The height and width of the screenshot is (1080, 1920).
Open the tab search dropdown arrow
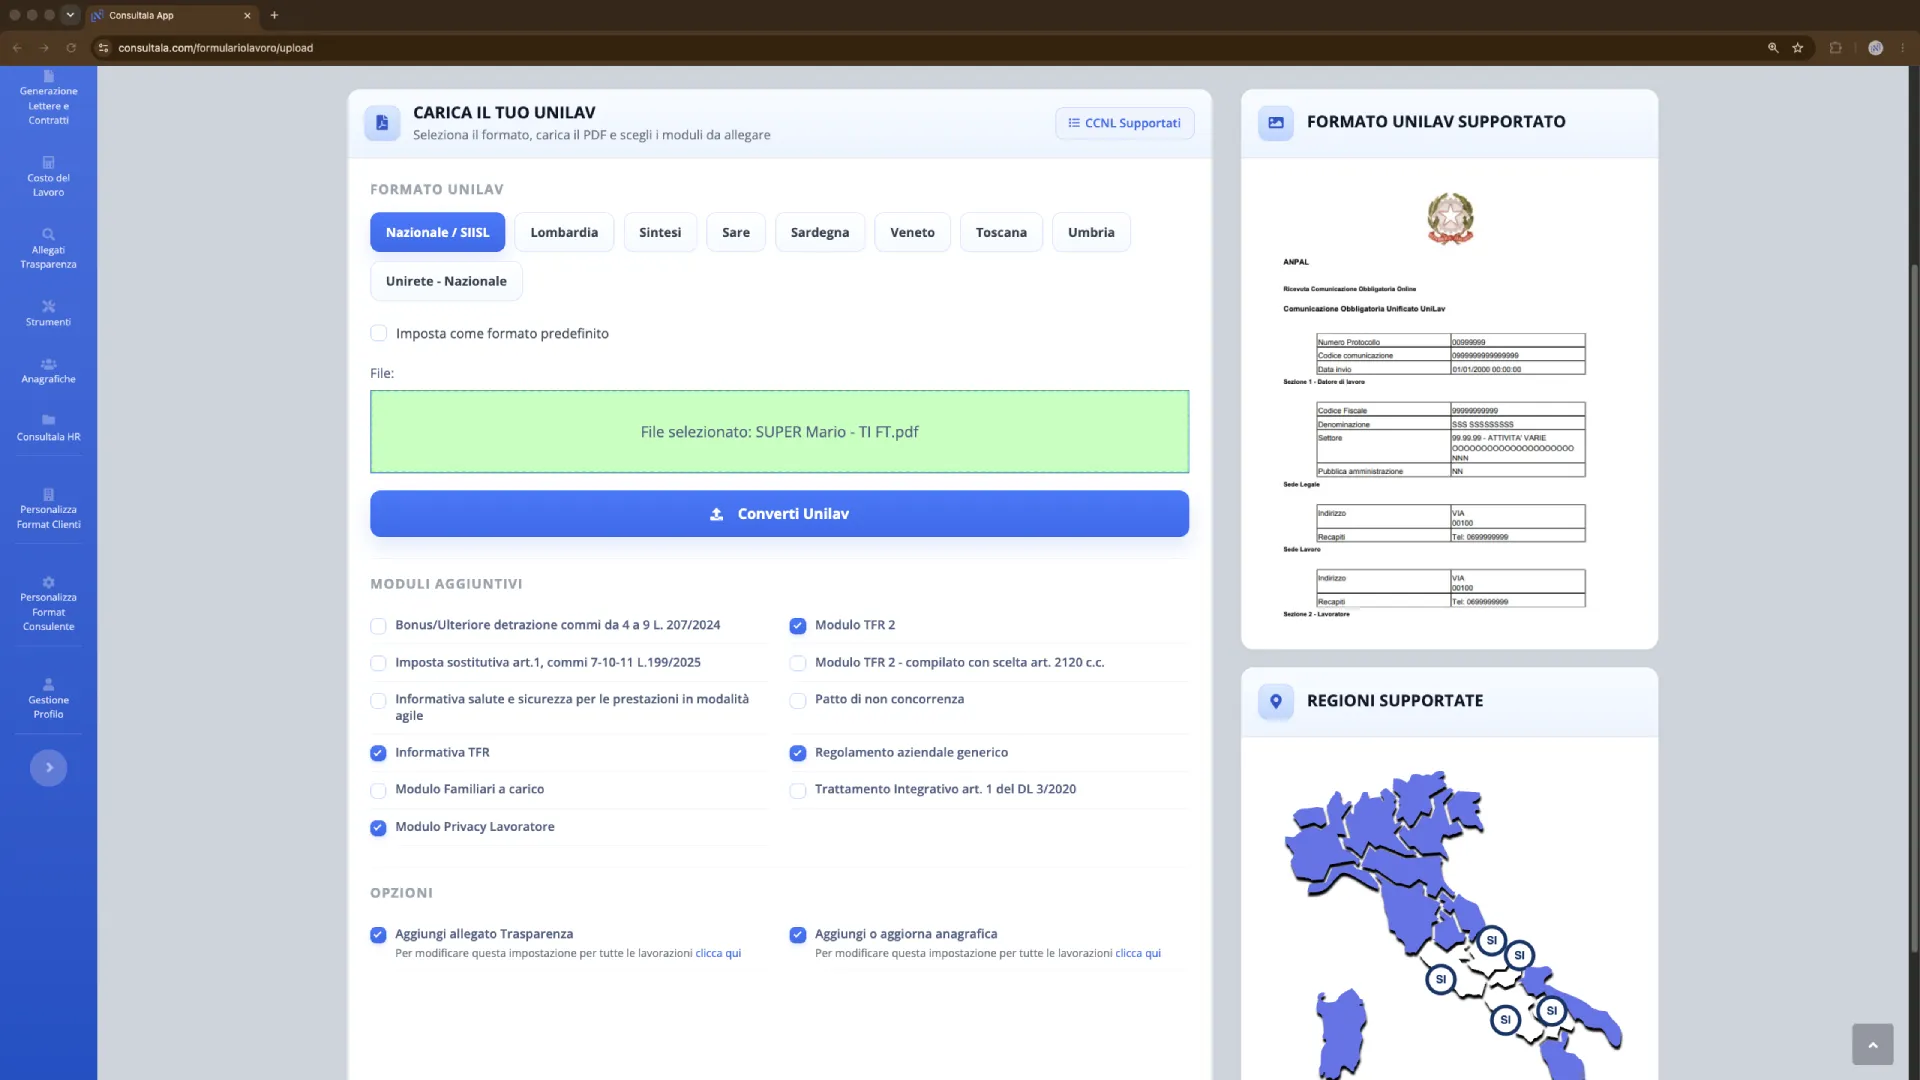[x=70, y=15]
